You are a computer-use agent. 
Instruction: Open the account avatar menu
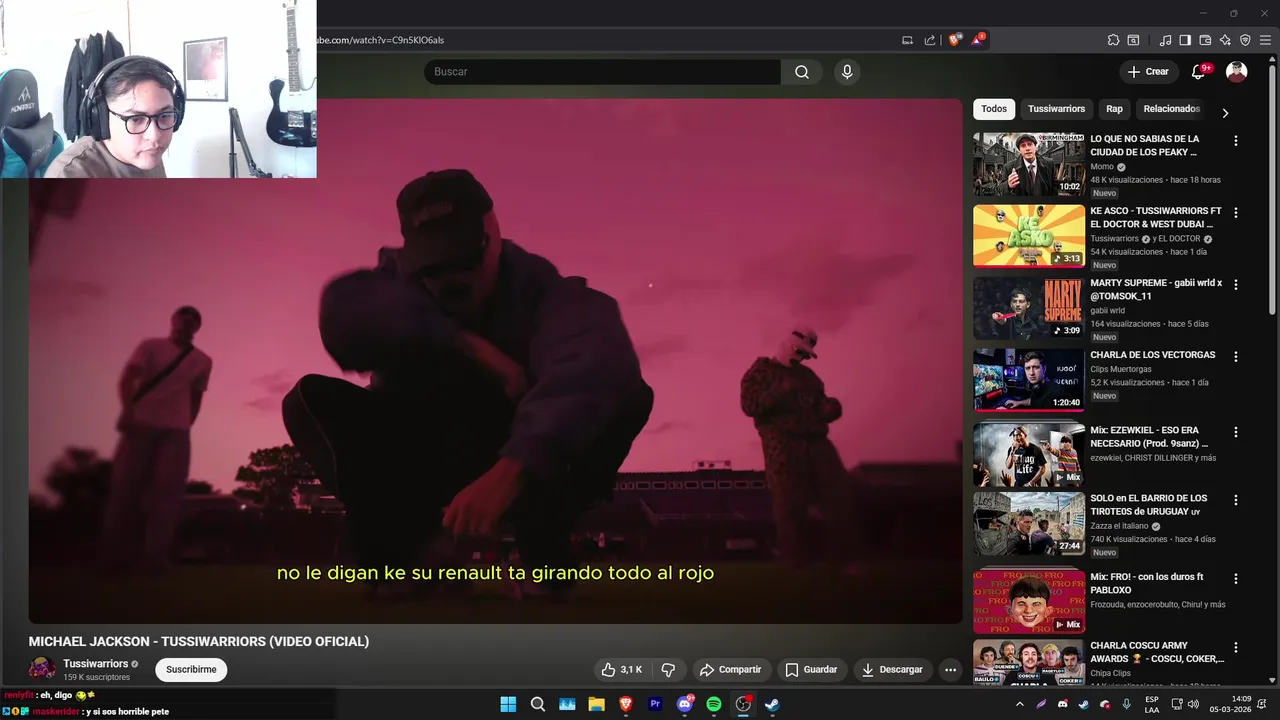(1237, 72)
